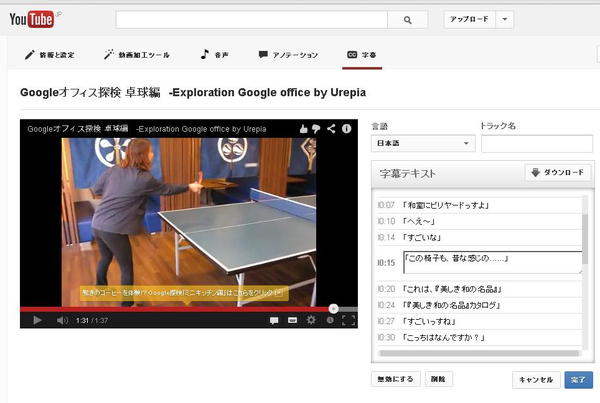Expand the 日本語 language dropdown
The height and width of the screenshot is (403, 600).
tap(422, 144)
